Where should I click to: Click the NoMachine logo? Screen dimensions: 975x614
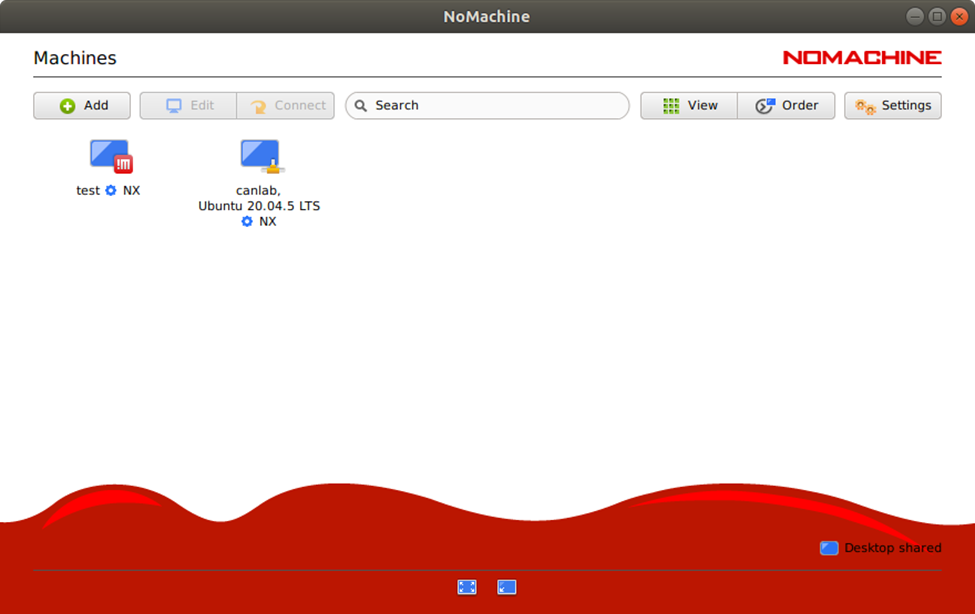point(862,57)
